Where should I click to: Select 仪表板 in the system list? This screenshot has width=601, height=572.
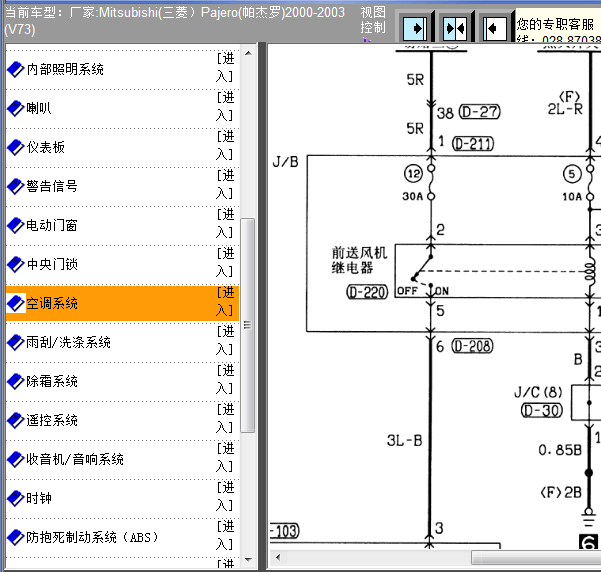pos(46,148)
